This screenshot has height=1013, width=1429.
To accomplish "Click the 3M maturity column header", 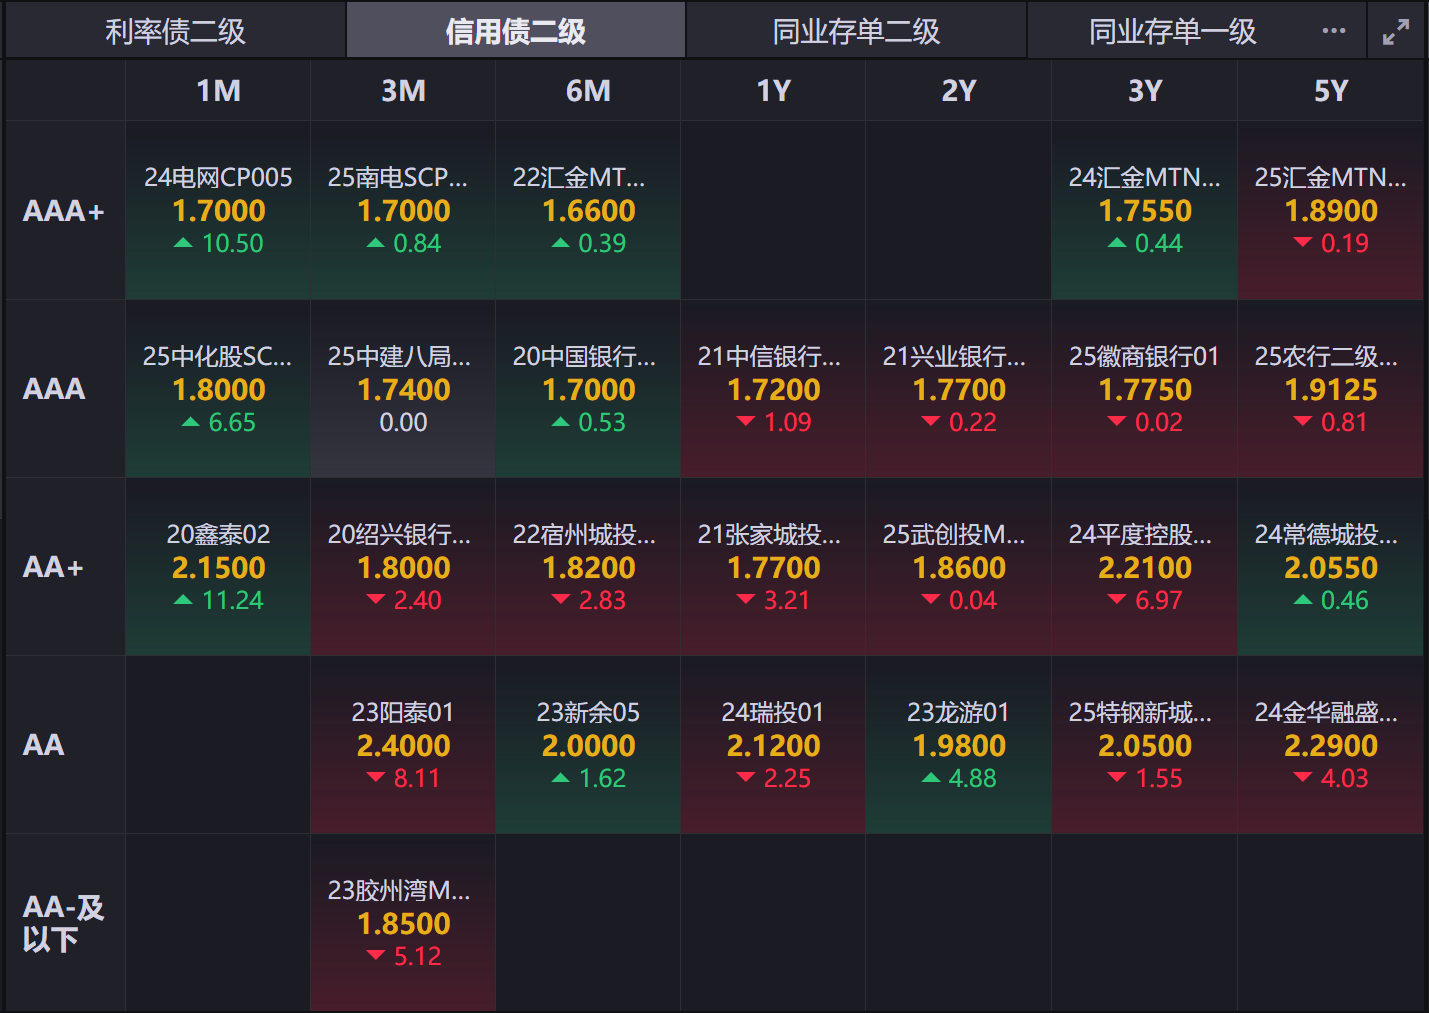I will tap(403, 91).
